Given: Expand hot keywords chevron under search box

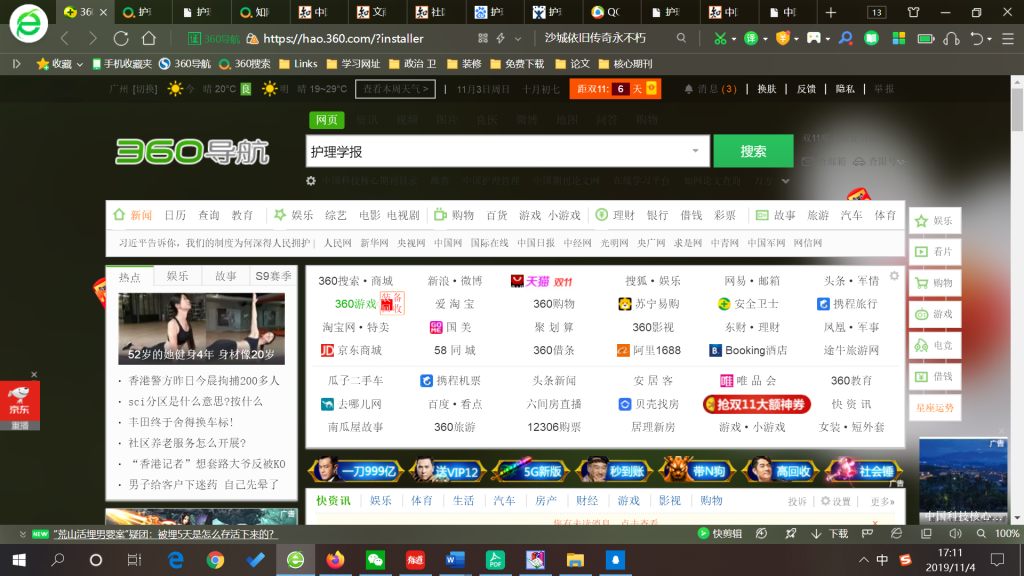Looking at the screenshot, I should coord(786,181).
